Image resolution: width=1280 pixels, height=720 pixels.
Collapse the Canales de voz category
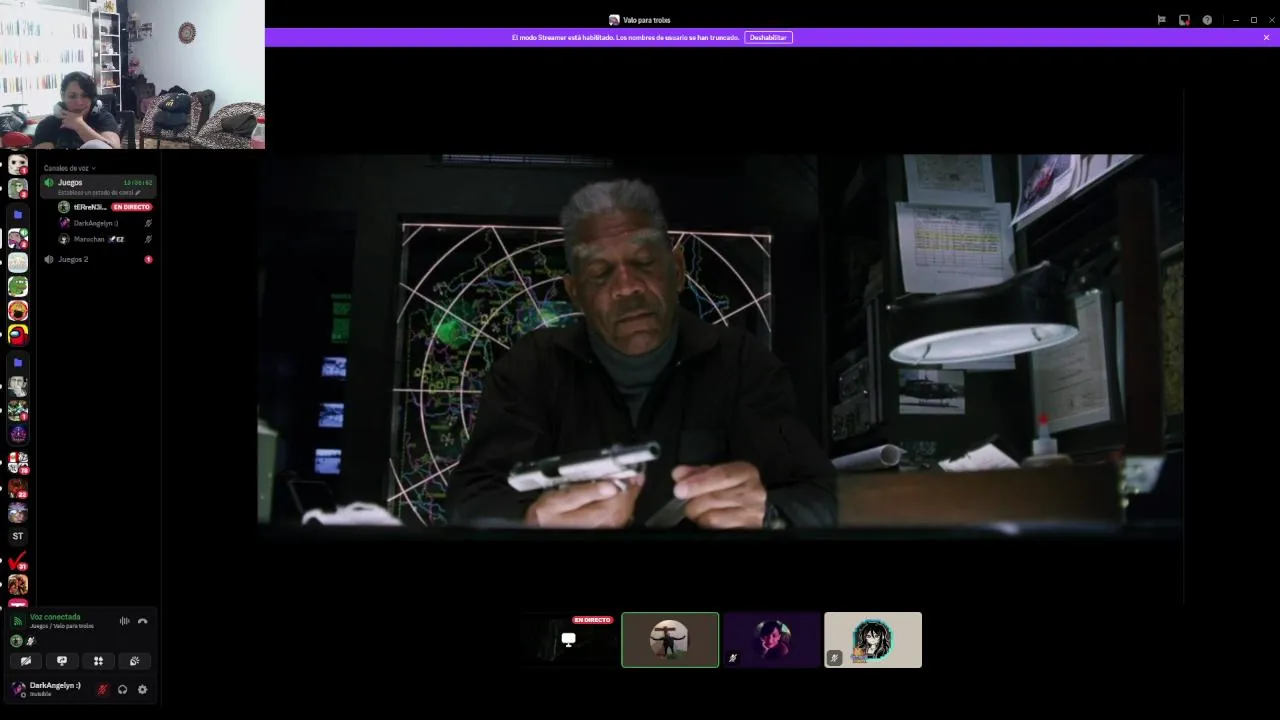click(x=70, y=168)
